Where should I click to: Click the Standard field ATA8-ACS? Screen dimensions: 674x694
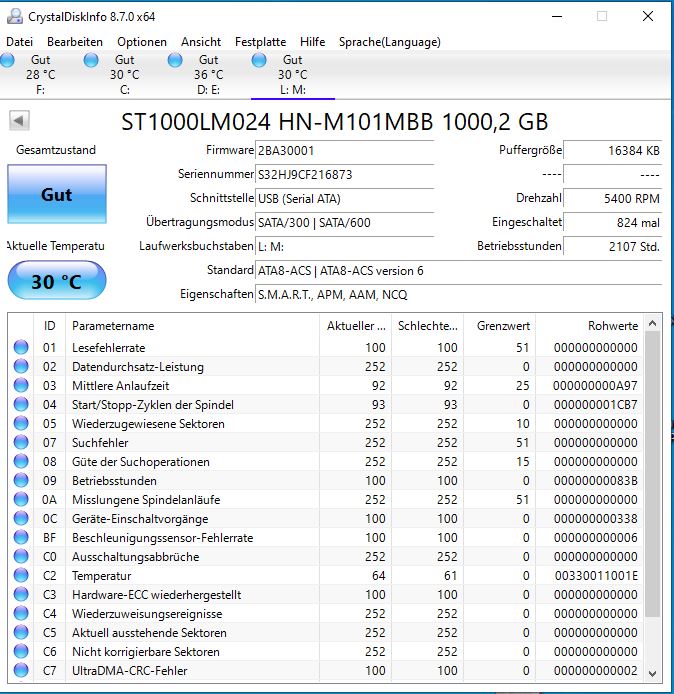pos(458,270)
